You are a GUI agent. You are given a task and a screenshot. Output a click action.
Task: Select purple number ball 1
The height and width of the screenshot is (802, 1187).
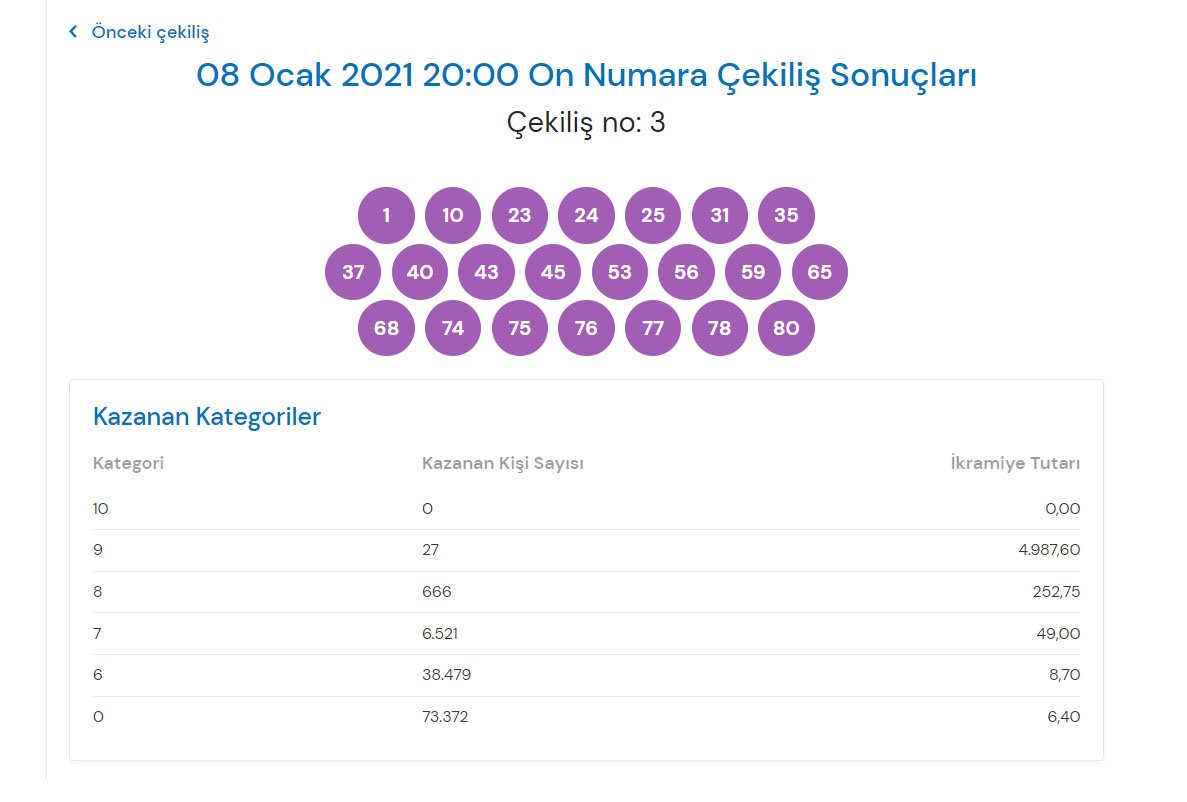386,215
